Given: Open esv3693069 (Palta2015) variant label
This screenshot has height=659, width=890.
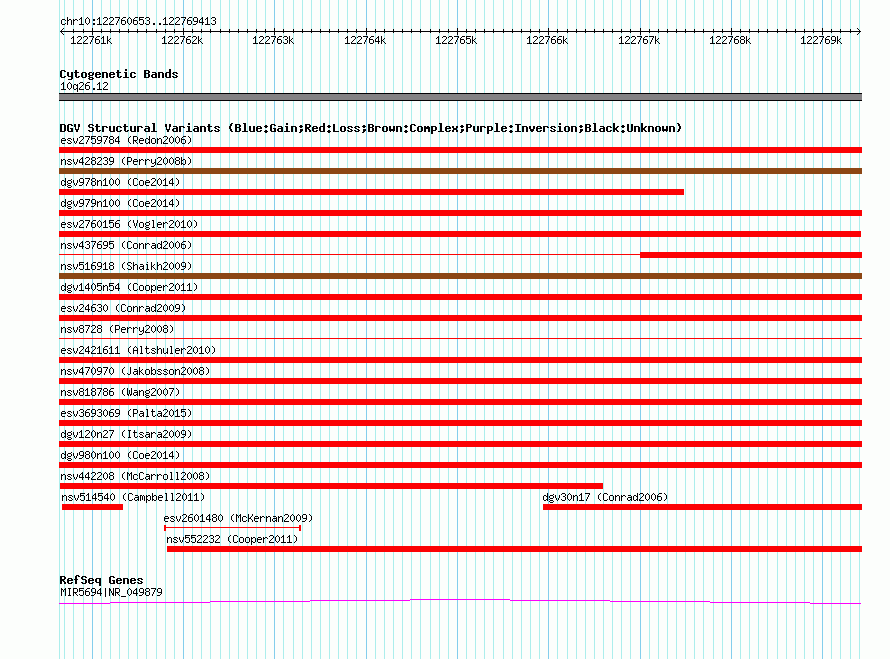Looking at the screenshot, I should point(126,413).
